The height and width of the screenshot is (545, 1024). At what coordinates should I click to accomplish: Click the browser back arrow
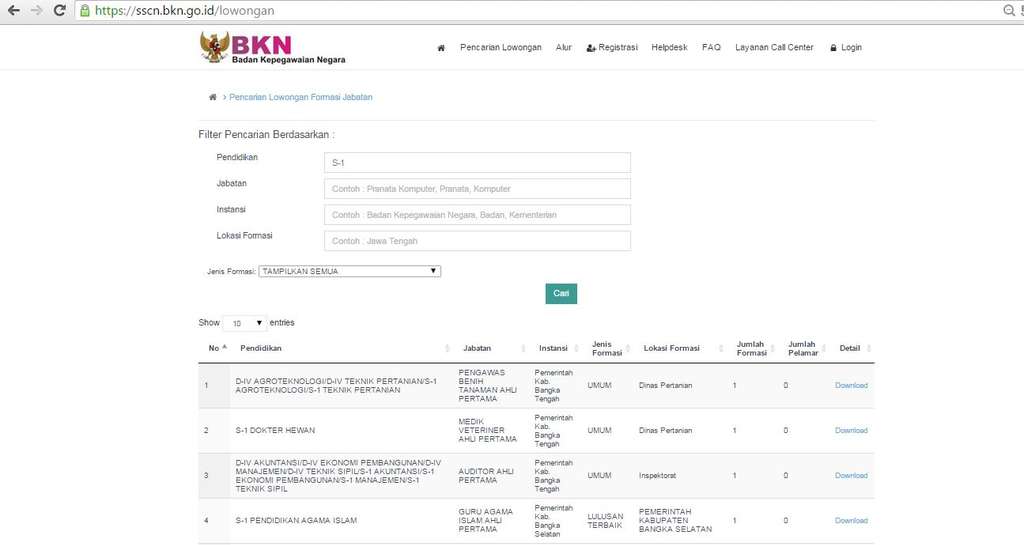pyautogui.click(x=13, y=10)
